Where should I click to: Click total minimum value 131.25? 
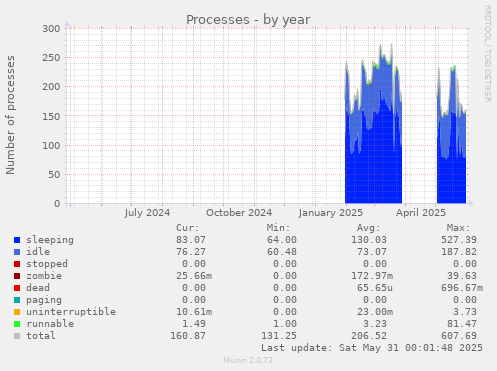(279, 336)
